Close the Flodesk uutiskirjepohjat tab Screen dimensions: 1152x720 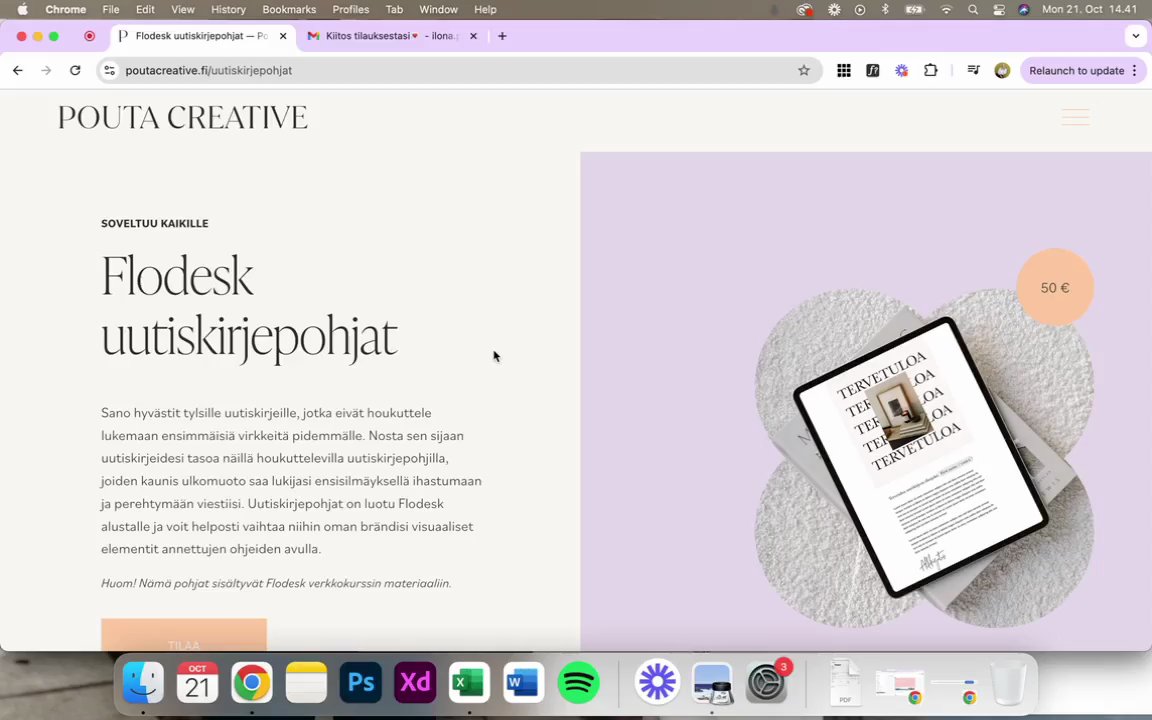[284, 36]
